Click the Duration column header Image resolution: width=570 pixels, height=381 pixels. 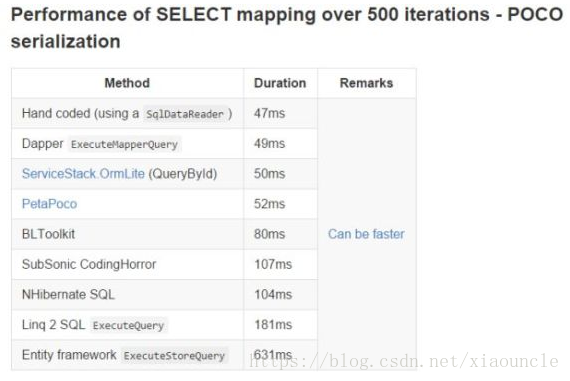(280, 83)
